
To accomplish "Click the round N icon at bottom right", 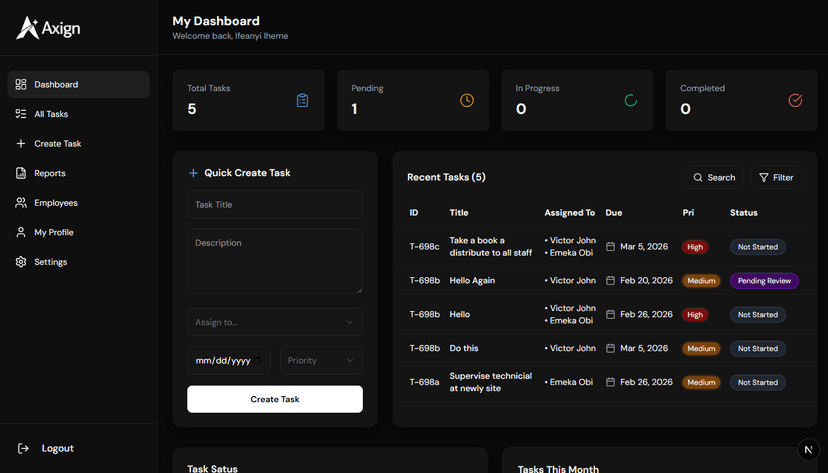I will coord(809,451).
